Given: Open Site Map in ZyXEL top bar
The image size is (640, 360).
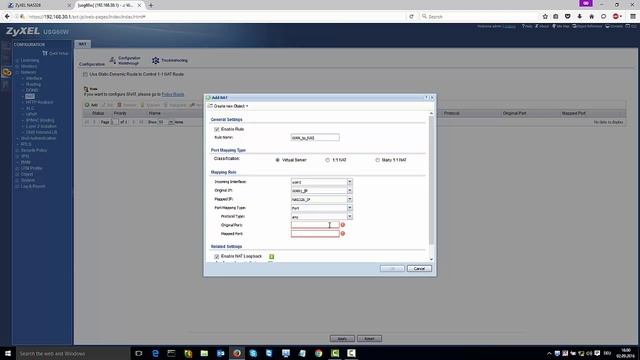Looking at the screenshot, I should click(561, 26).
